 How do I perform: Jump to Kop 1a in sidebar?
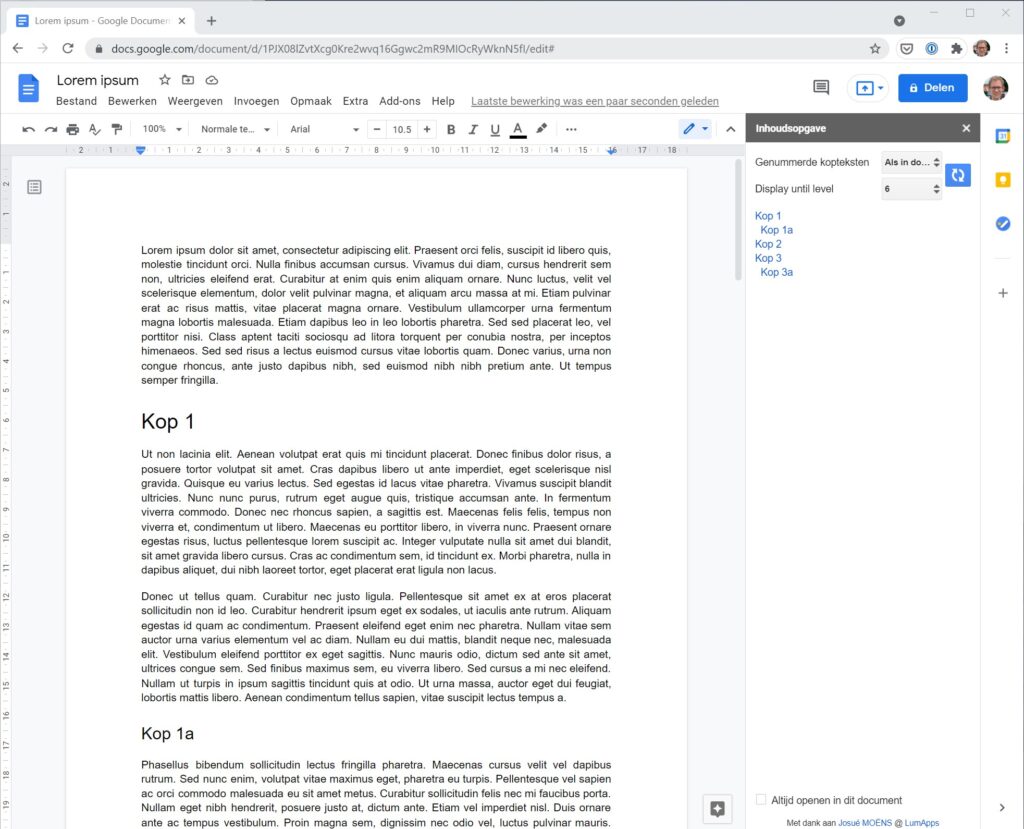(x=776, y=230)
